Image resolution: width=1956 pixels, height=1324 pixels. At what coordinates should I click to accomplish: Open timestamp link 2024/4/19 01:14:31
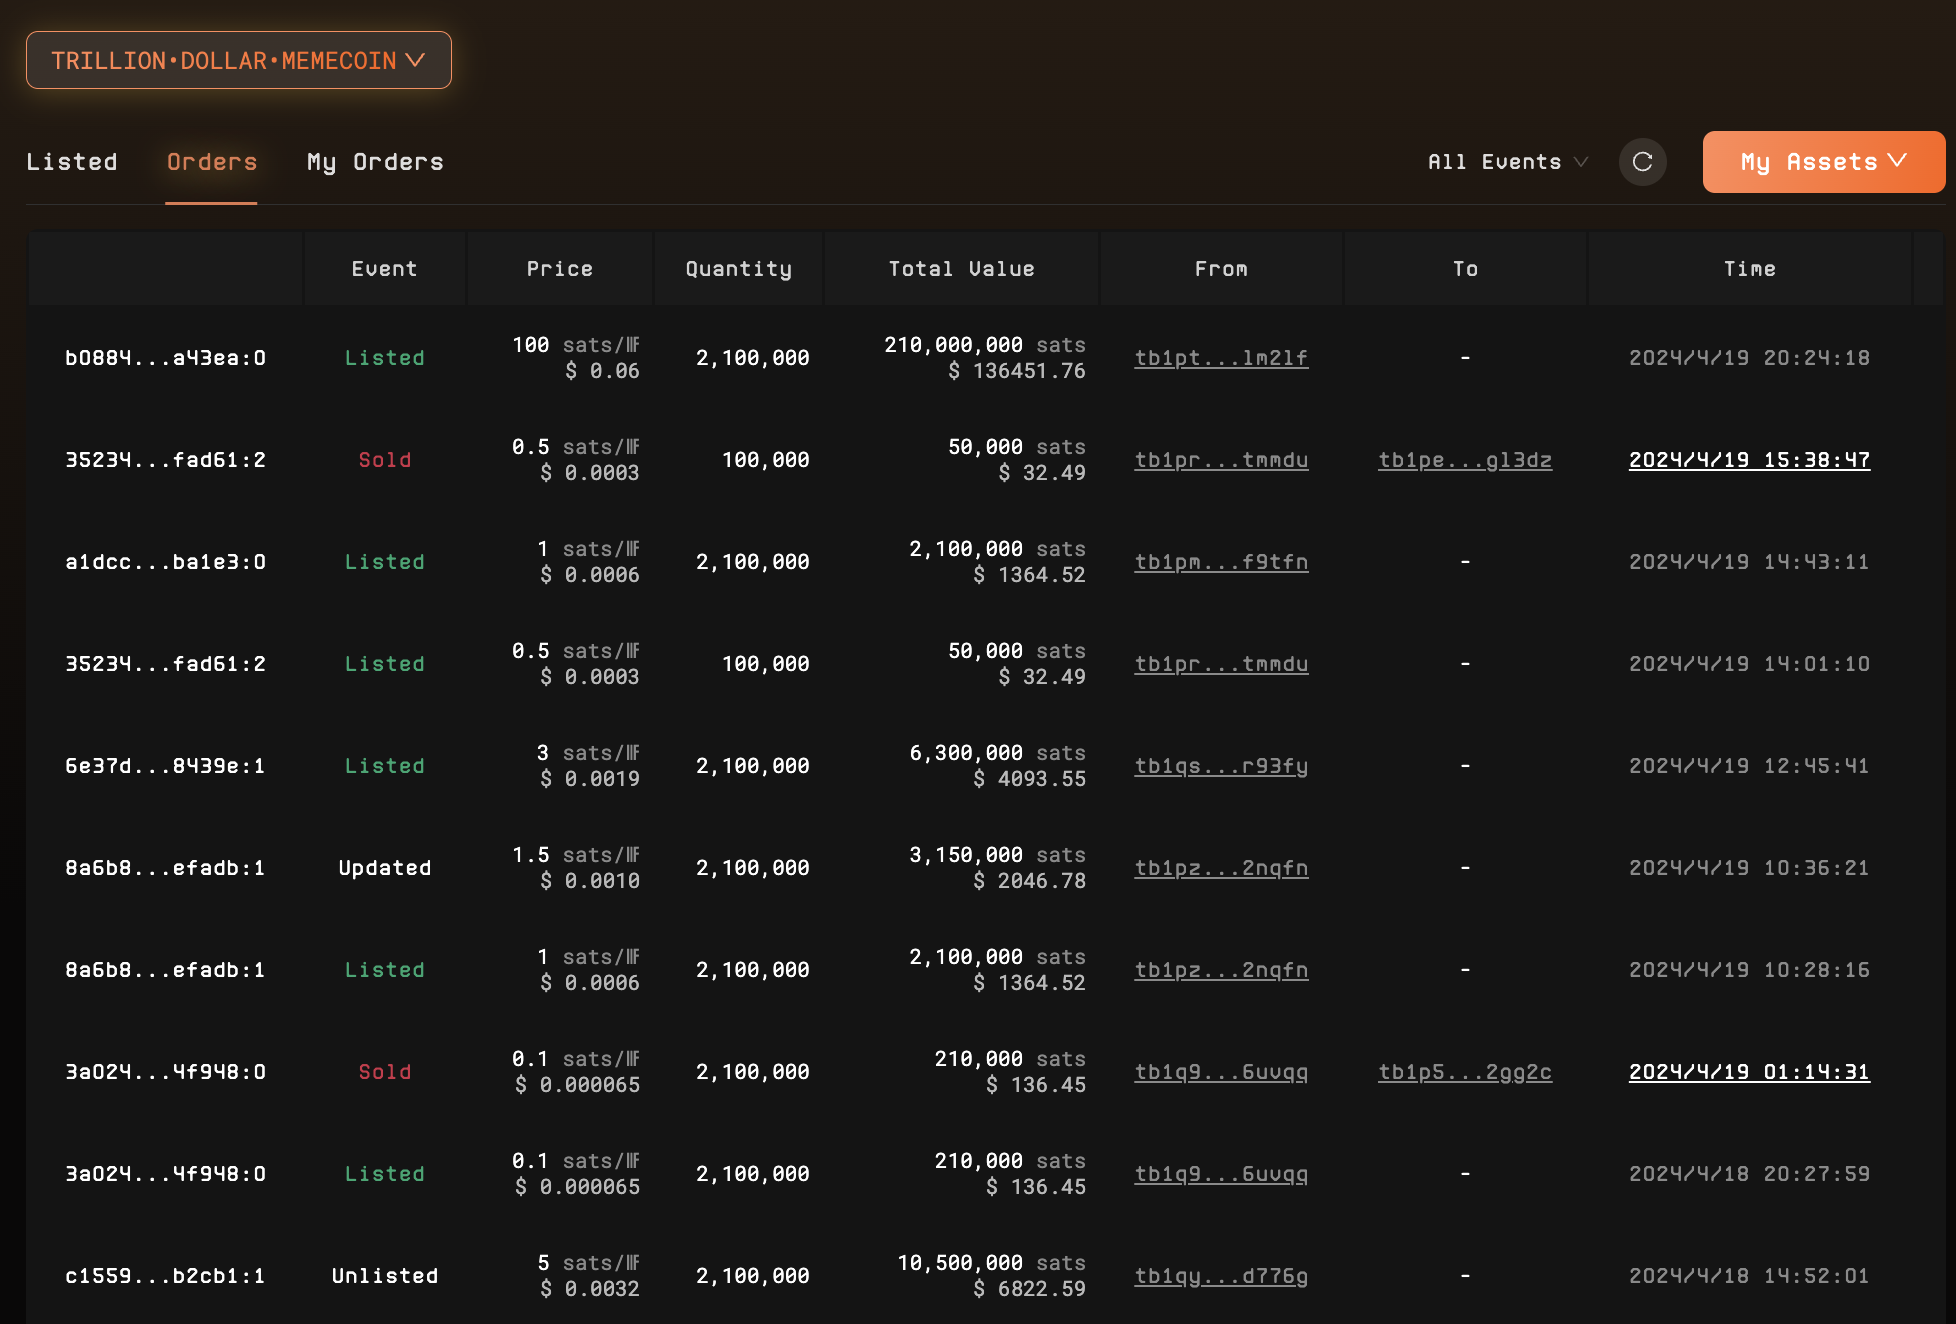pyautogui.click(x=1749, y=1072)
